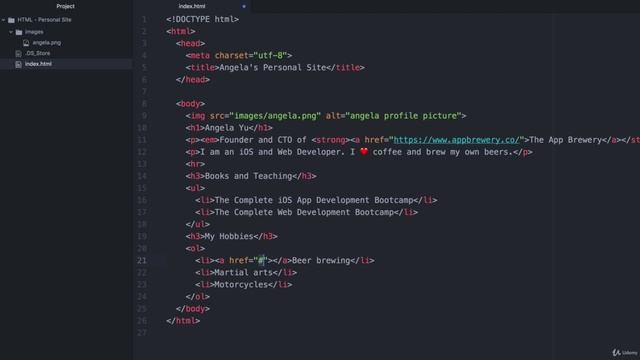Viewport: 640px width, 360px height.
Task: Click "The Complete Web Development Bootcamp" text
Action: click(304, 213)
